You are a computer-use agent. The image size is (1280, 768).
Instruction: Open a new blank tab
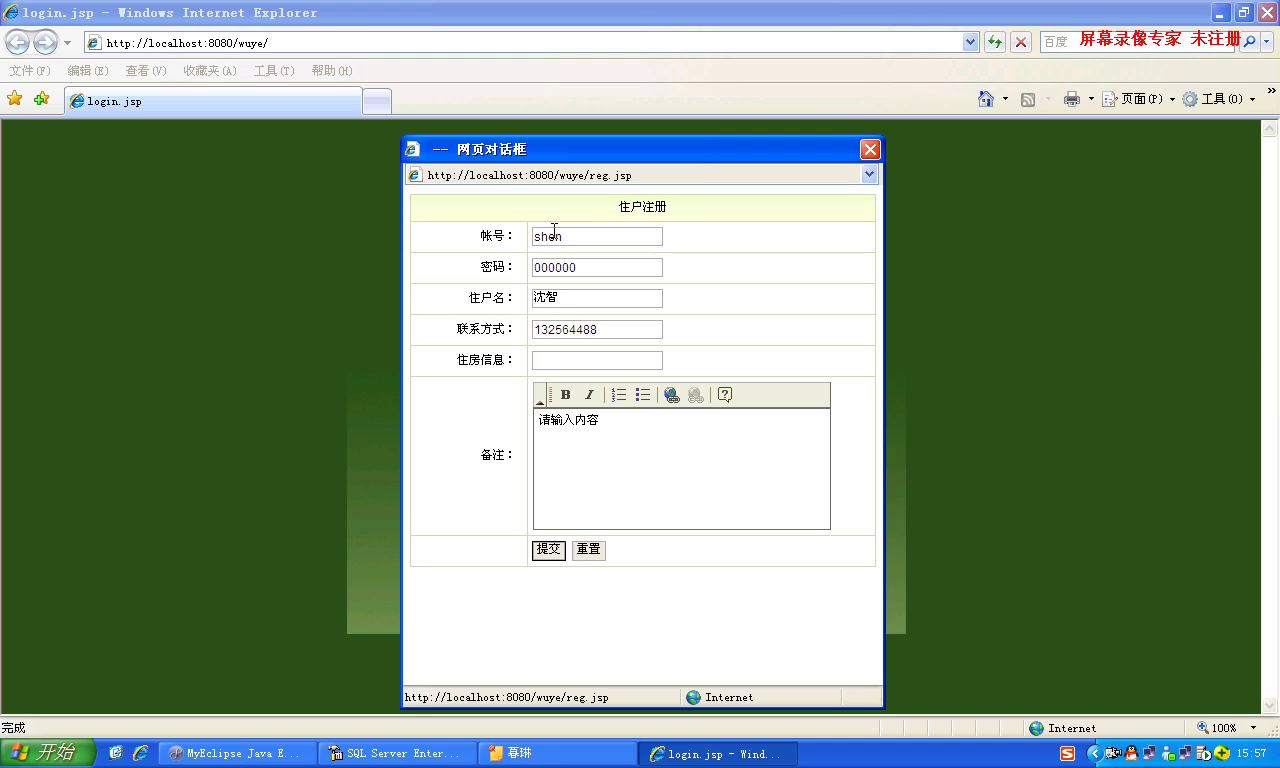tap(376, 102)
